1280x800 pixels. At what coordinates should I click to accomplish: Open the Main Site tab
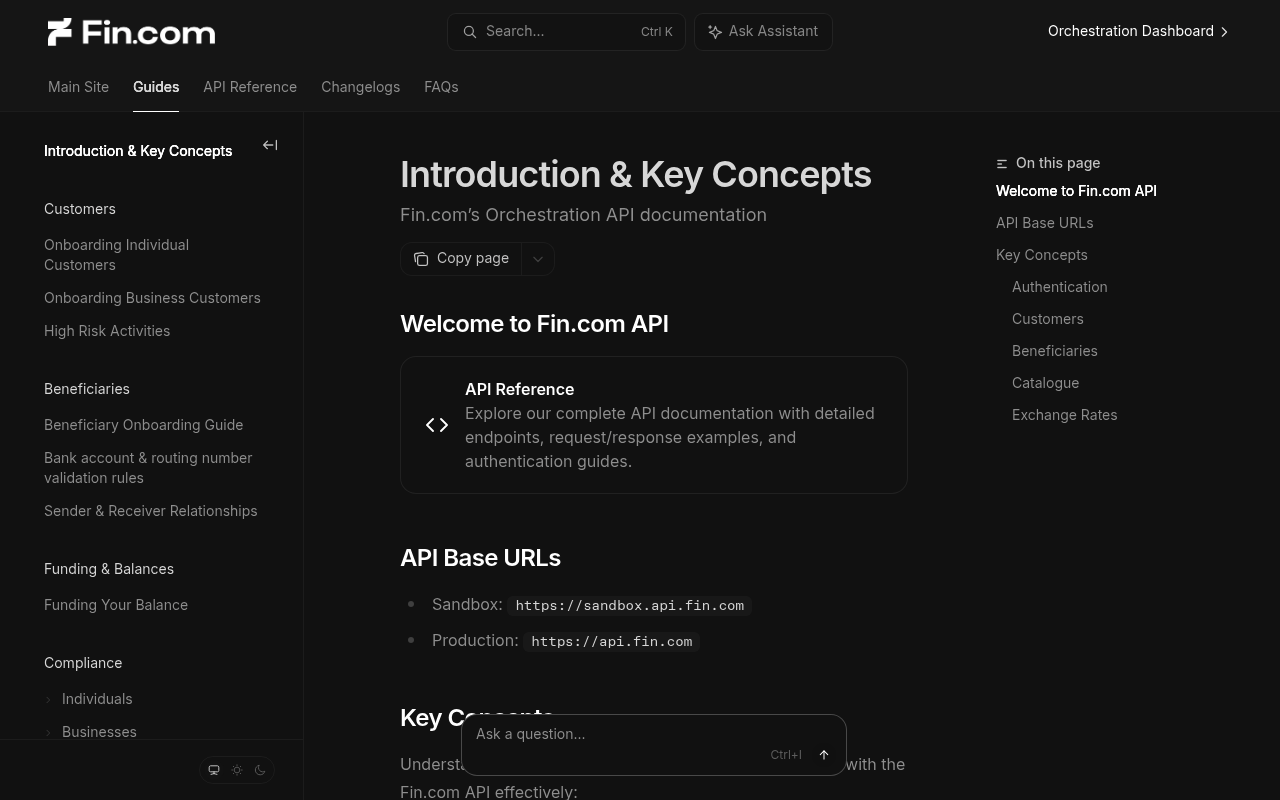point(78,87)
